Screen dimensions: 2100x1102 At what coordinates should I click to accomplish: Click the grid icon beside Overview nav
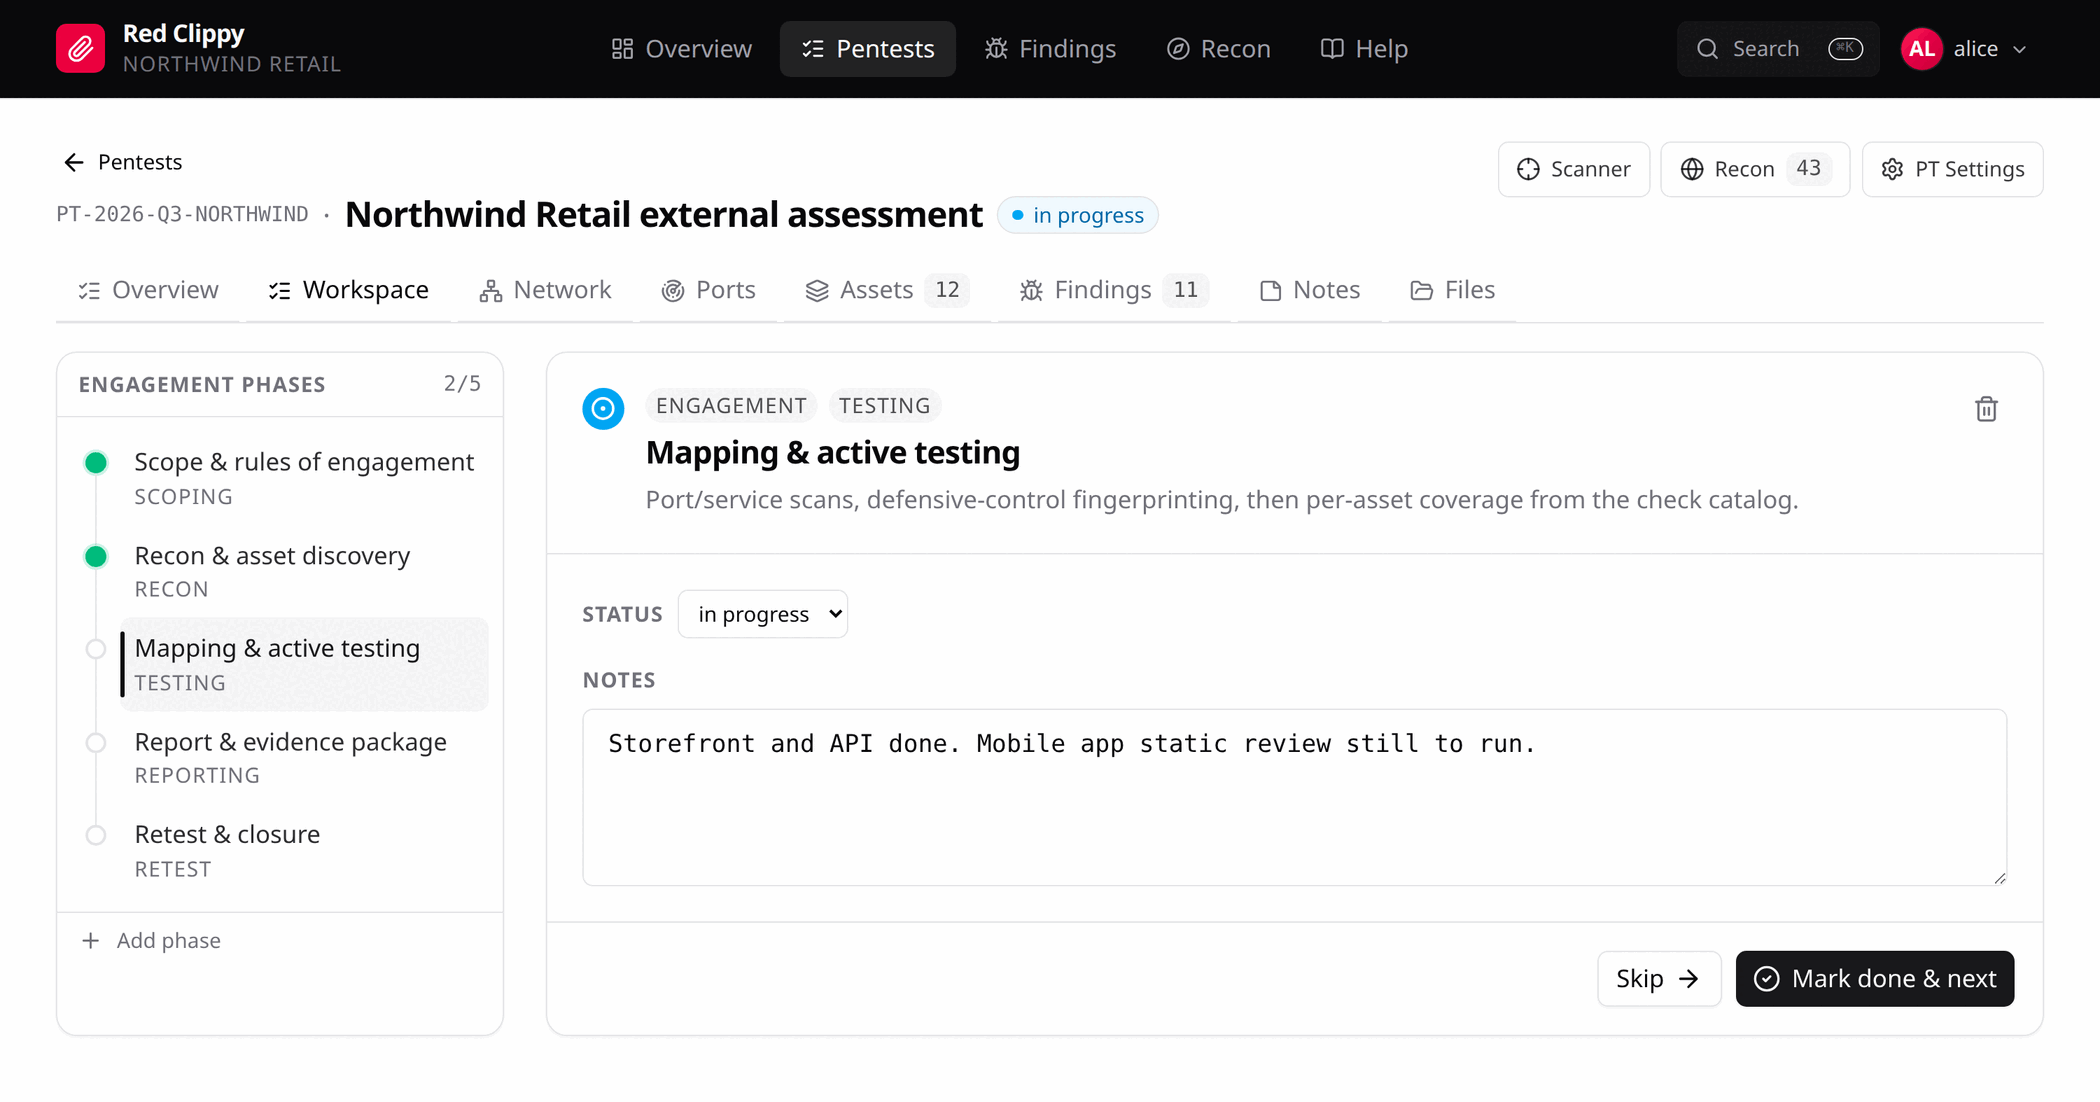coord(622,49)
